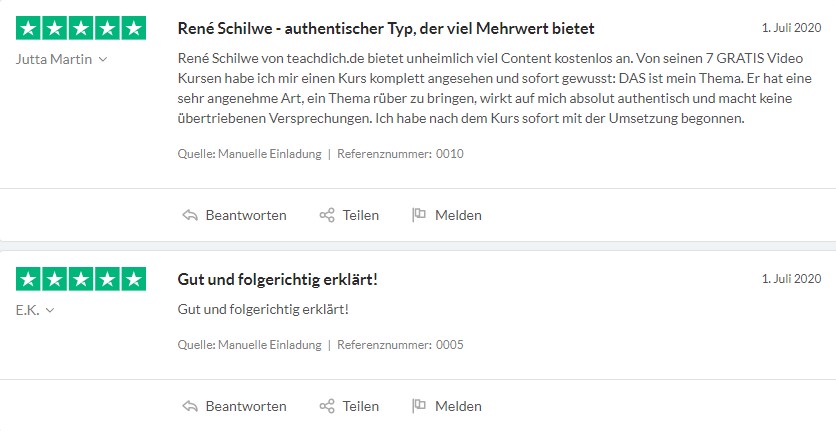Click reply arrow icon on Jutta Martin's review
836x431 pixels.
click(190, 215)
